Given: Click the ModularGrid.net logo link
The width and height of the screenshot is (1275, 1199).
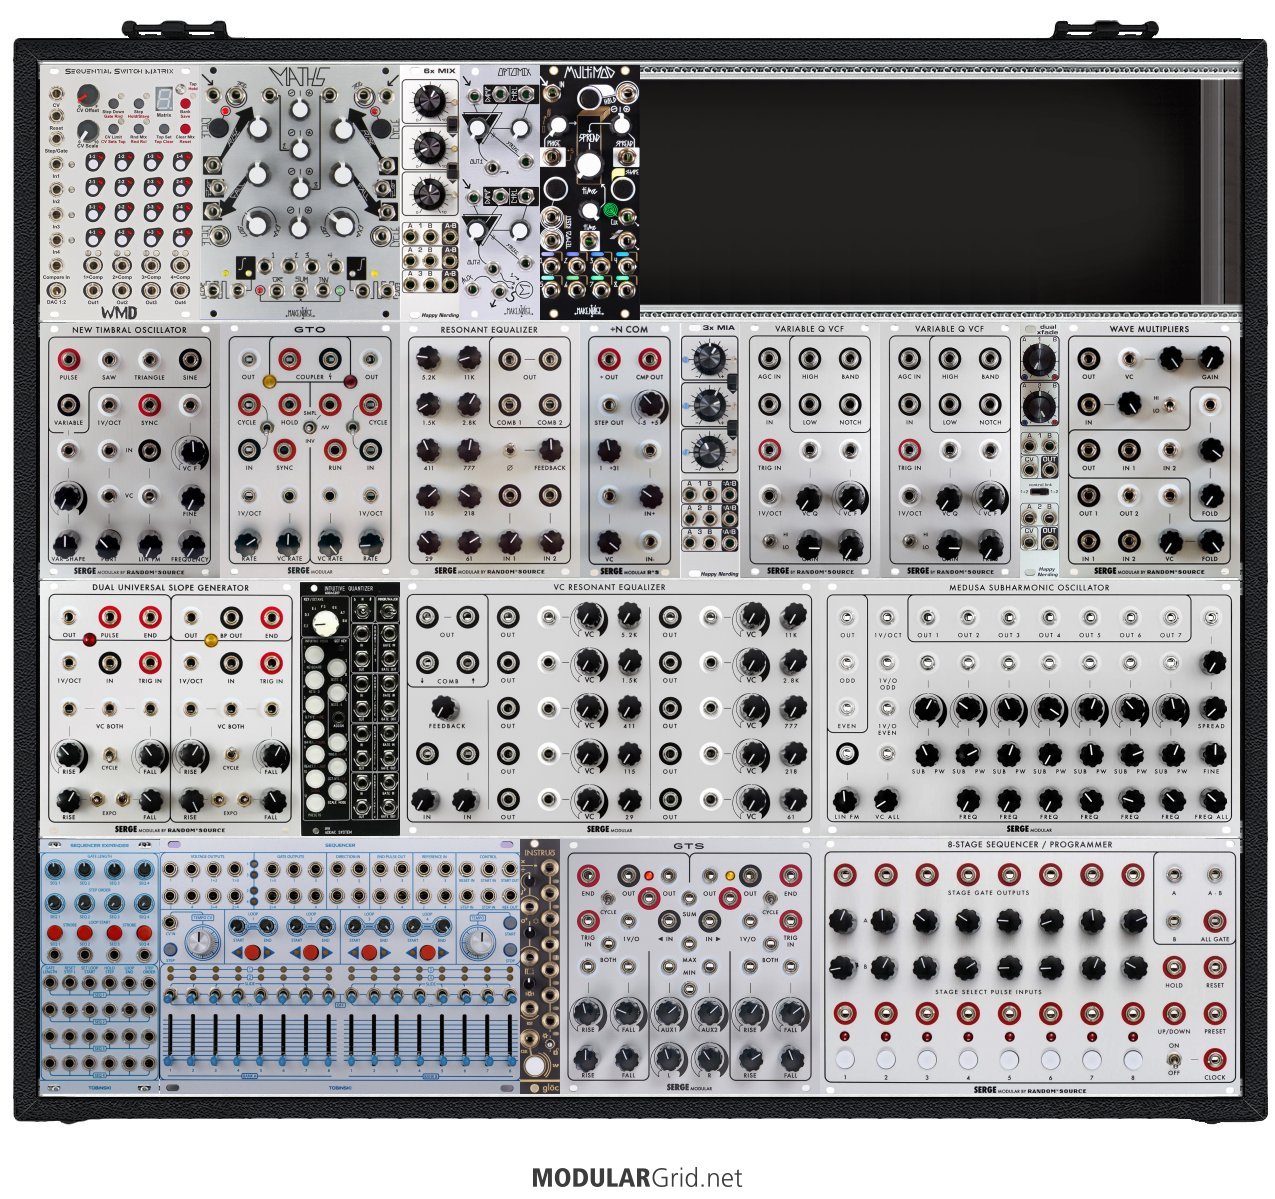Looking at the screenshot, I should [637, 1178].
